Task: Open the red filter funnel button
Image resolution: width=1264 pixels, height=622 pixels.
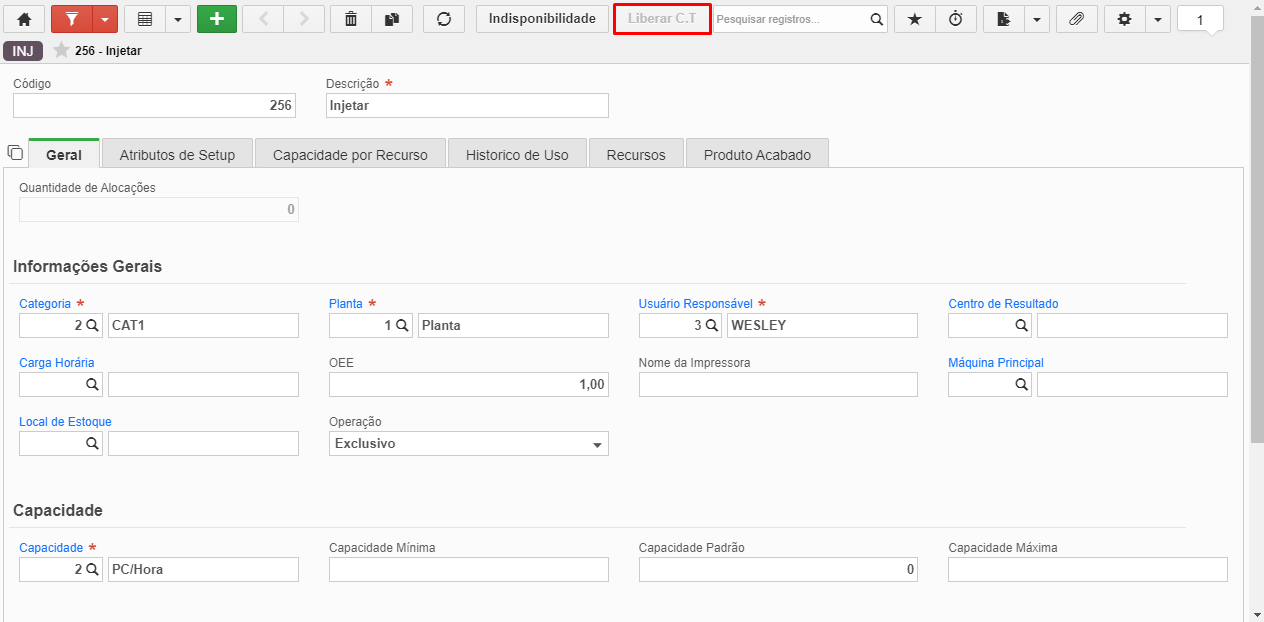Action: coord(71,19)
